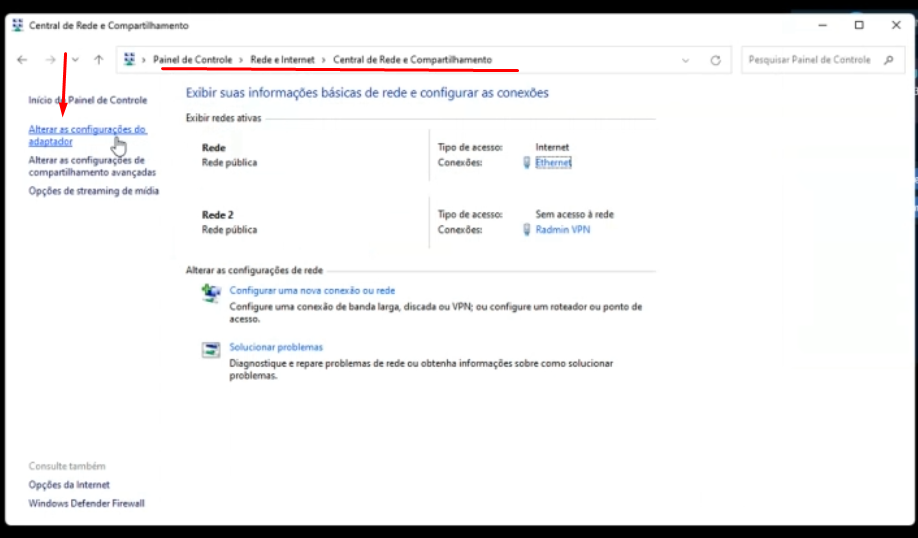Click the Pesquisar Painel de Controle field
The height and width of the screenshot is (538, 918).
[808, 60]
